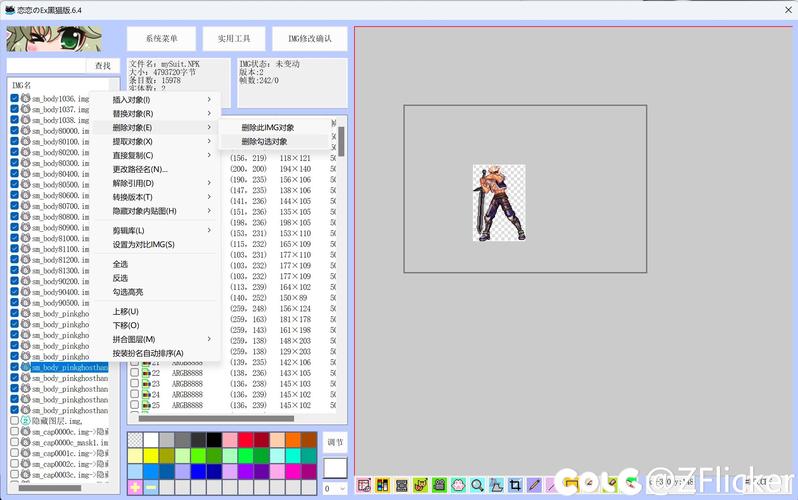Open the 系统菜单 button
Screen dimensions: 798x500
pos(161,39)
